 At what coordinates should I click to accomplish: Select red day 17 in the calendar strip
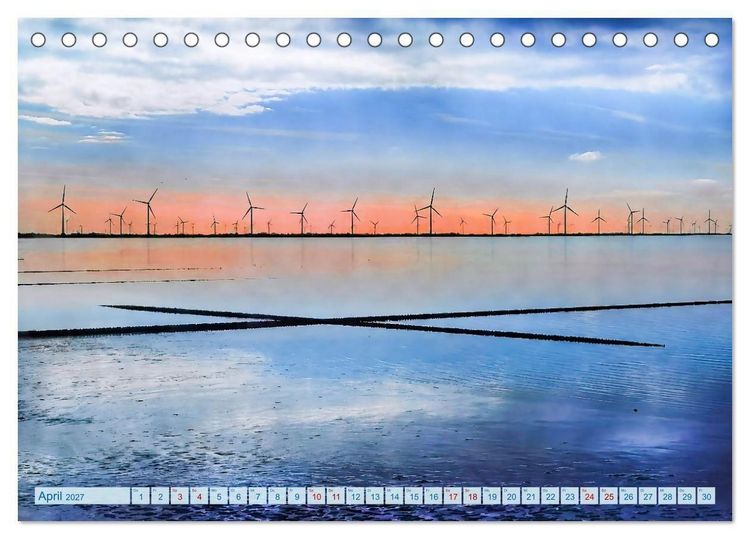coord(452,496)
